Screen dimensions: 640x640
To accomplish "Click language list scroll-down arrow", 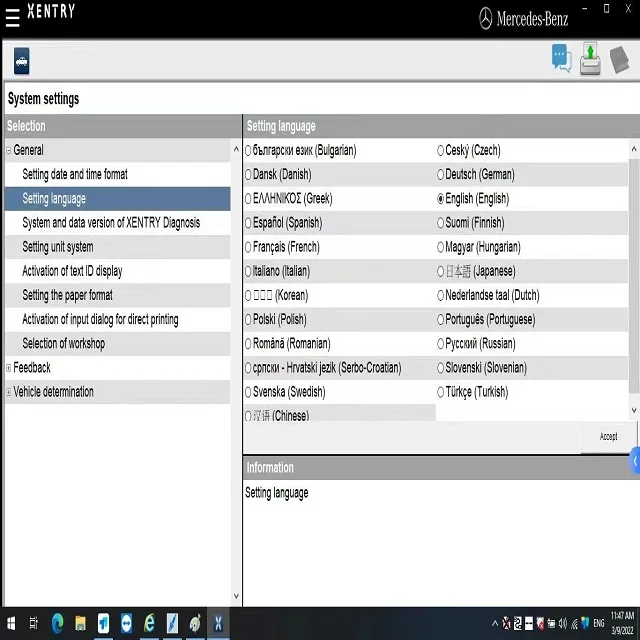I will click(634, 410).
